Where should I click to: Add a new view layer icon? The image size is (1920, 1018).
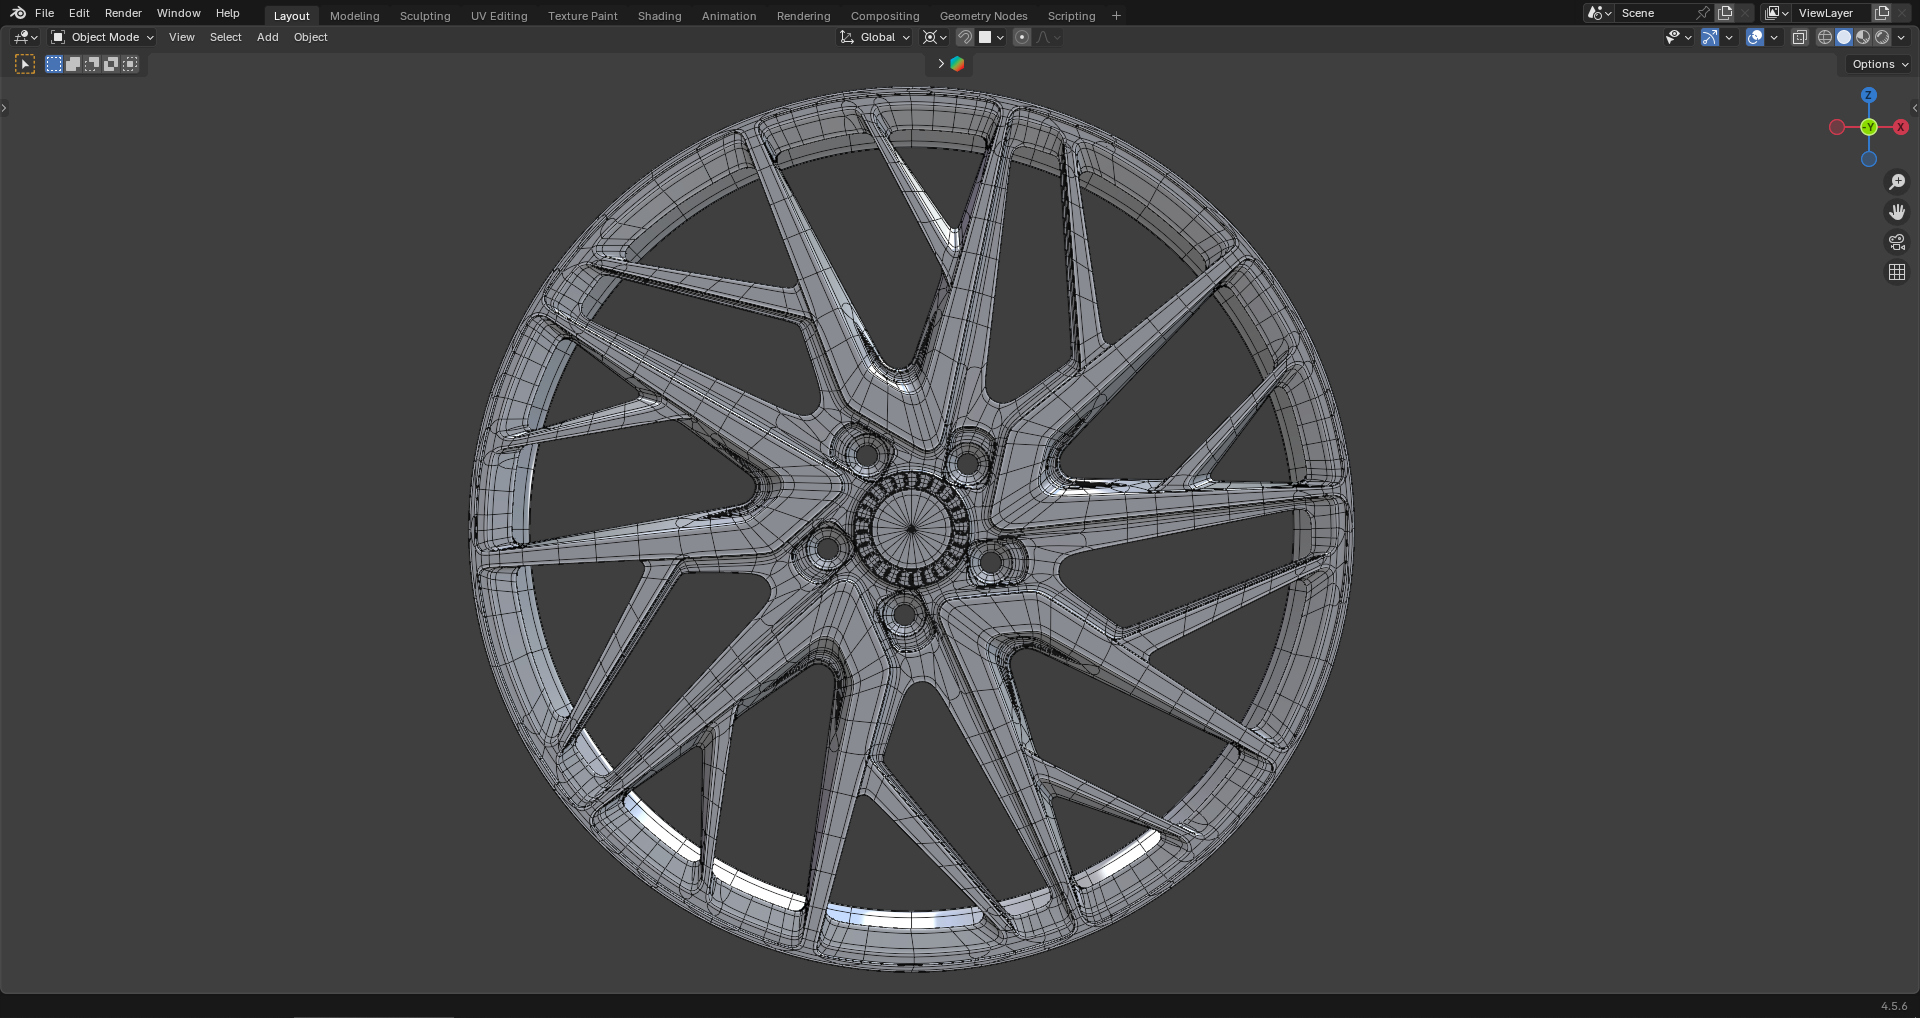(1882, 13)
